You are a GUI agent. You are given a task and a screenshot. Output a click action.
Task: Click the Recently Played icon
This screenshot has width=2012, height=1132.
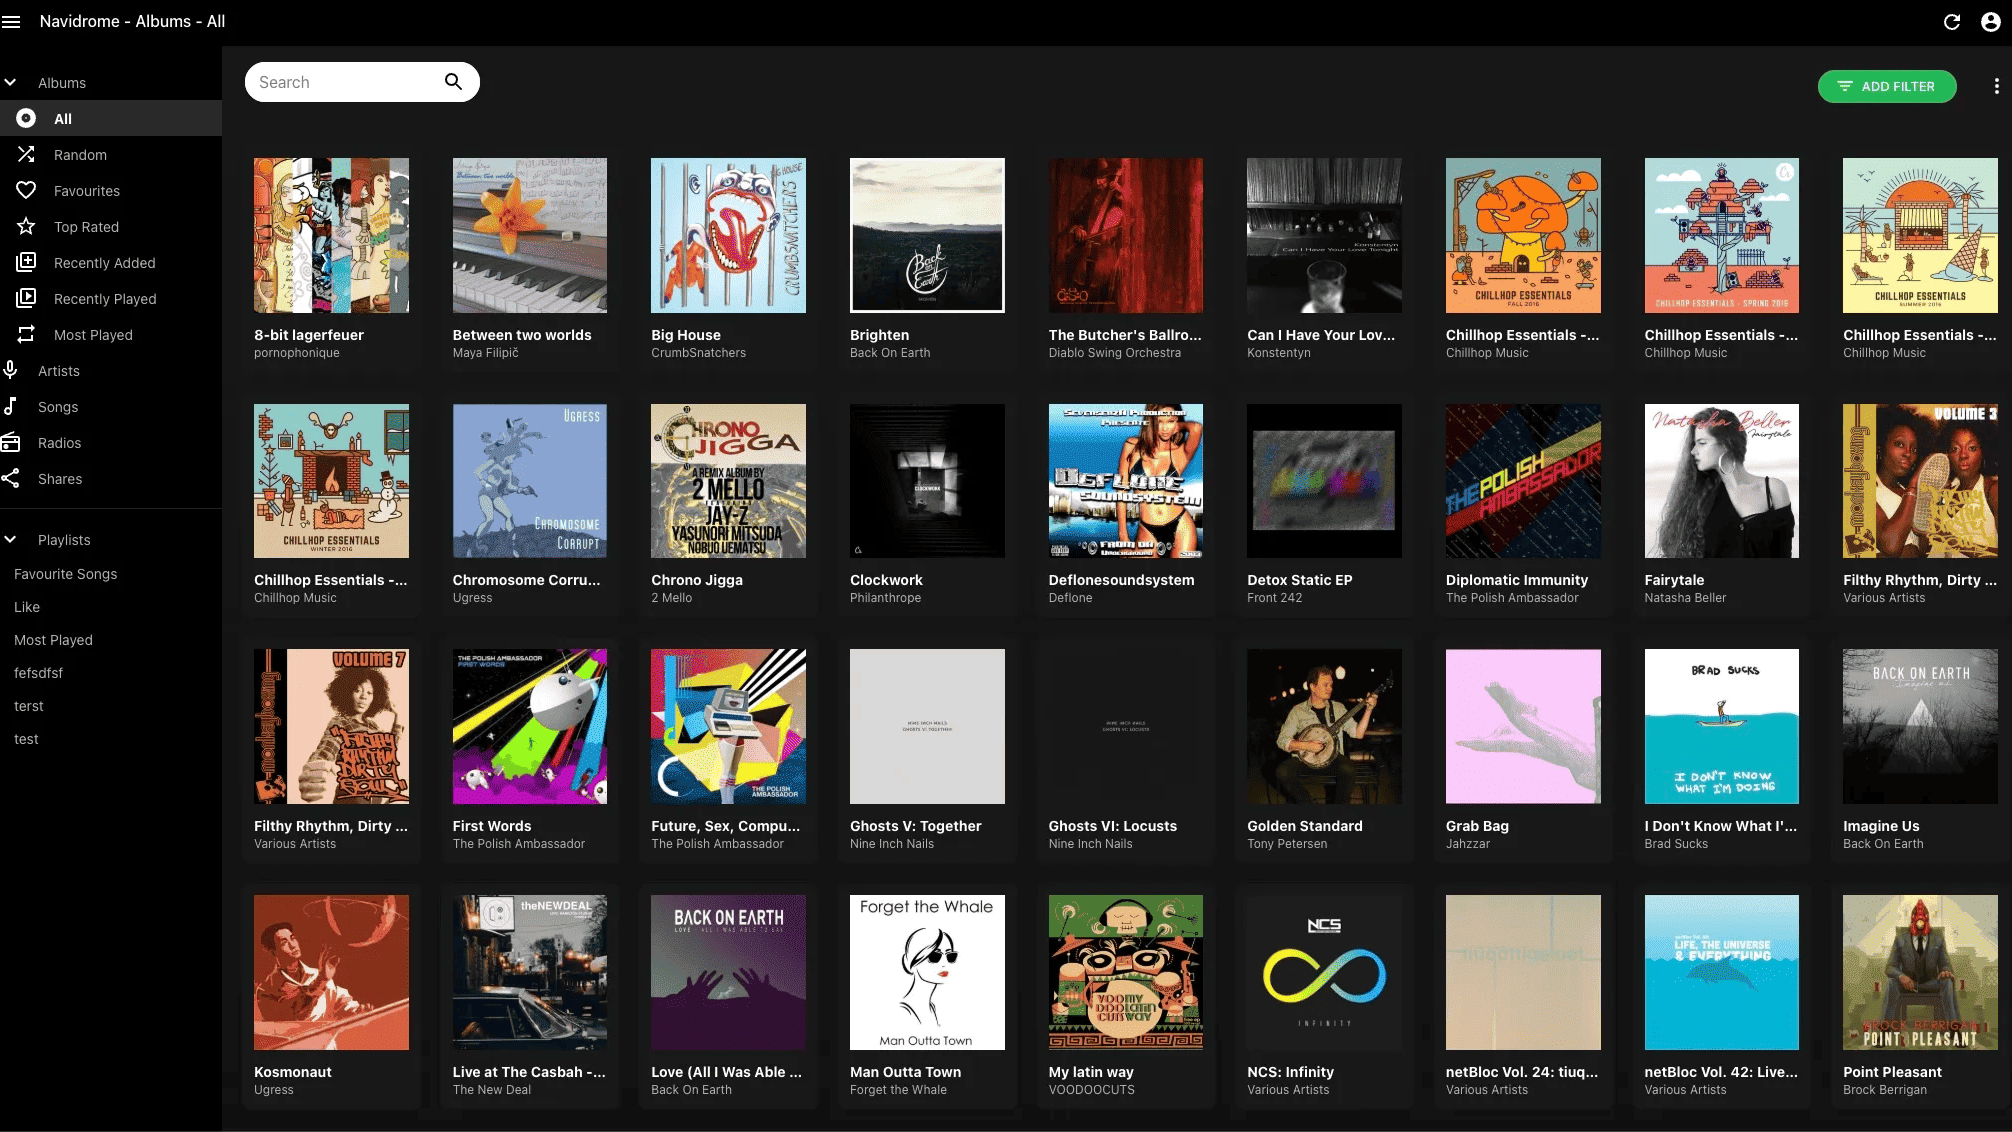[x=26, y=298]
